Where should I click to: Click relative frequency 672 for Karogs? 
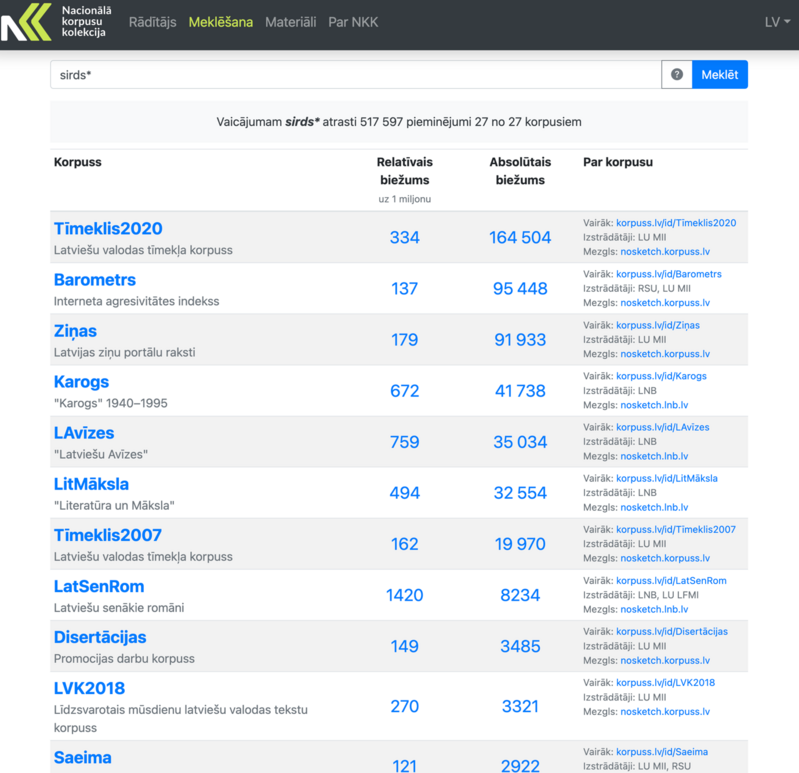[x=405, y=391]
